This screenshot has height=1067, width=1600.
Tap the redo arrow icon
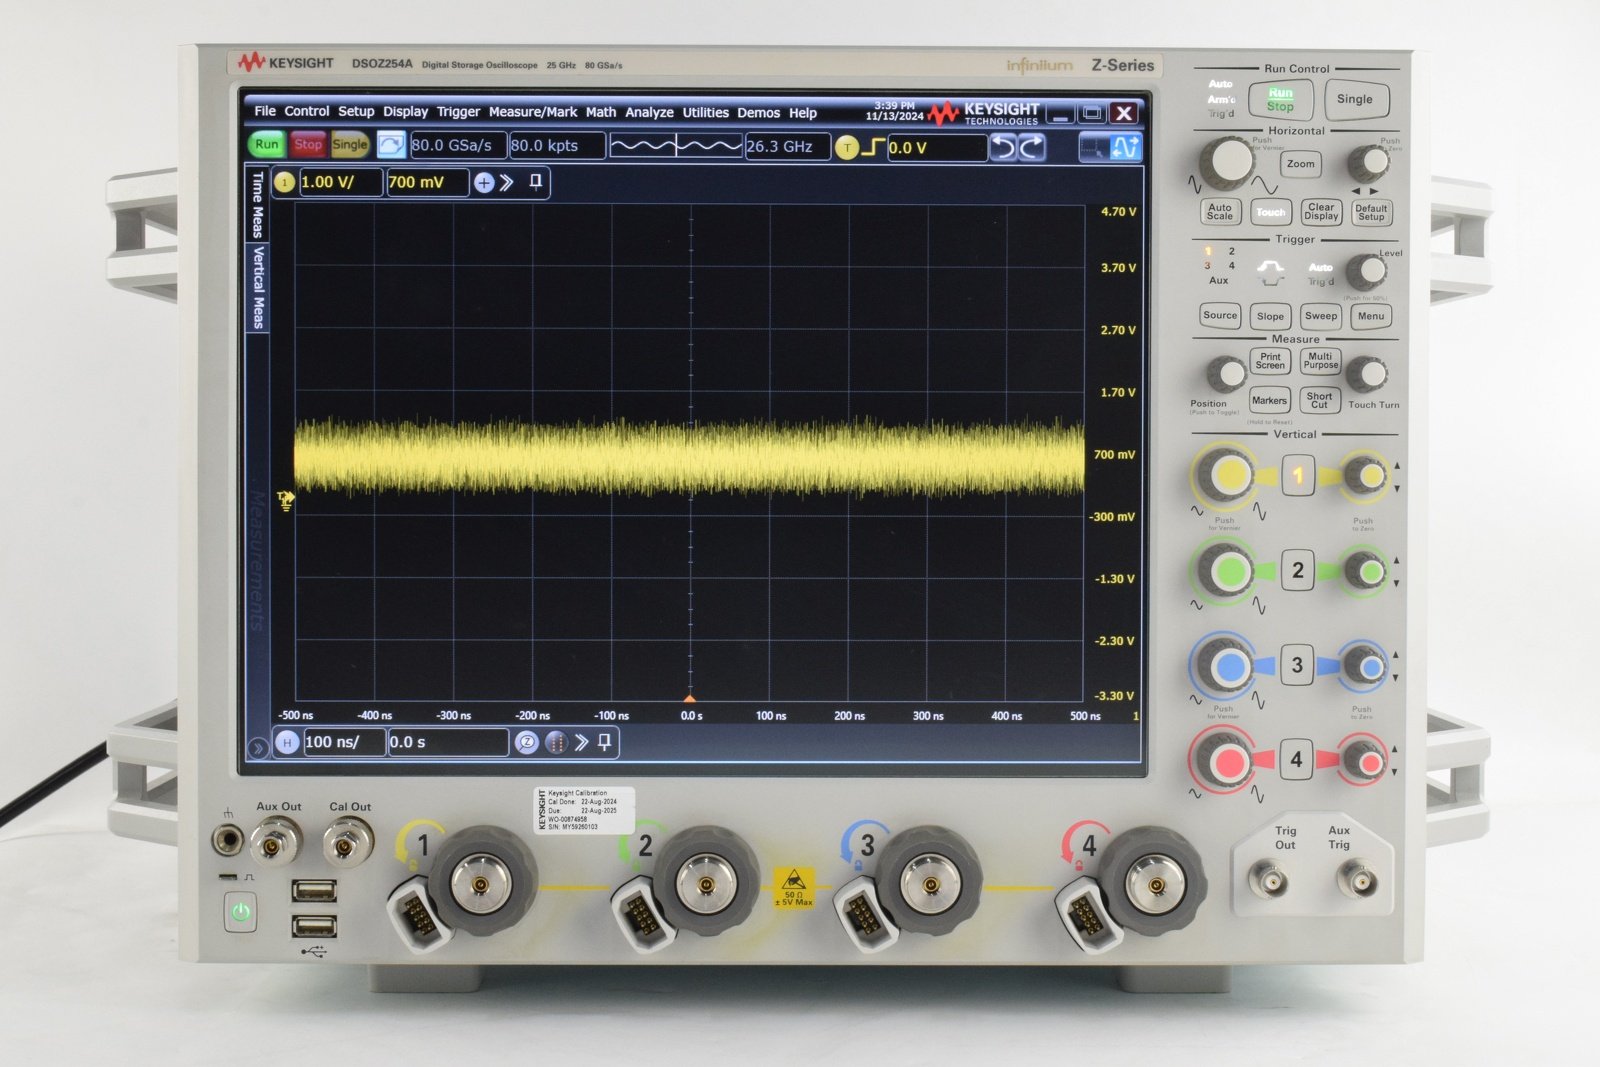pos(1032,147)
